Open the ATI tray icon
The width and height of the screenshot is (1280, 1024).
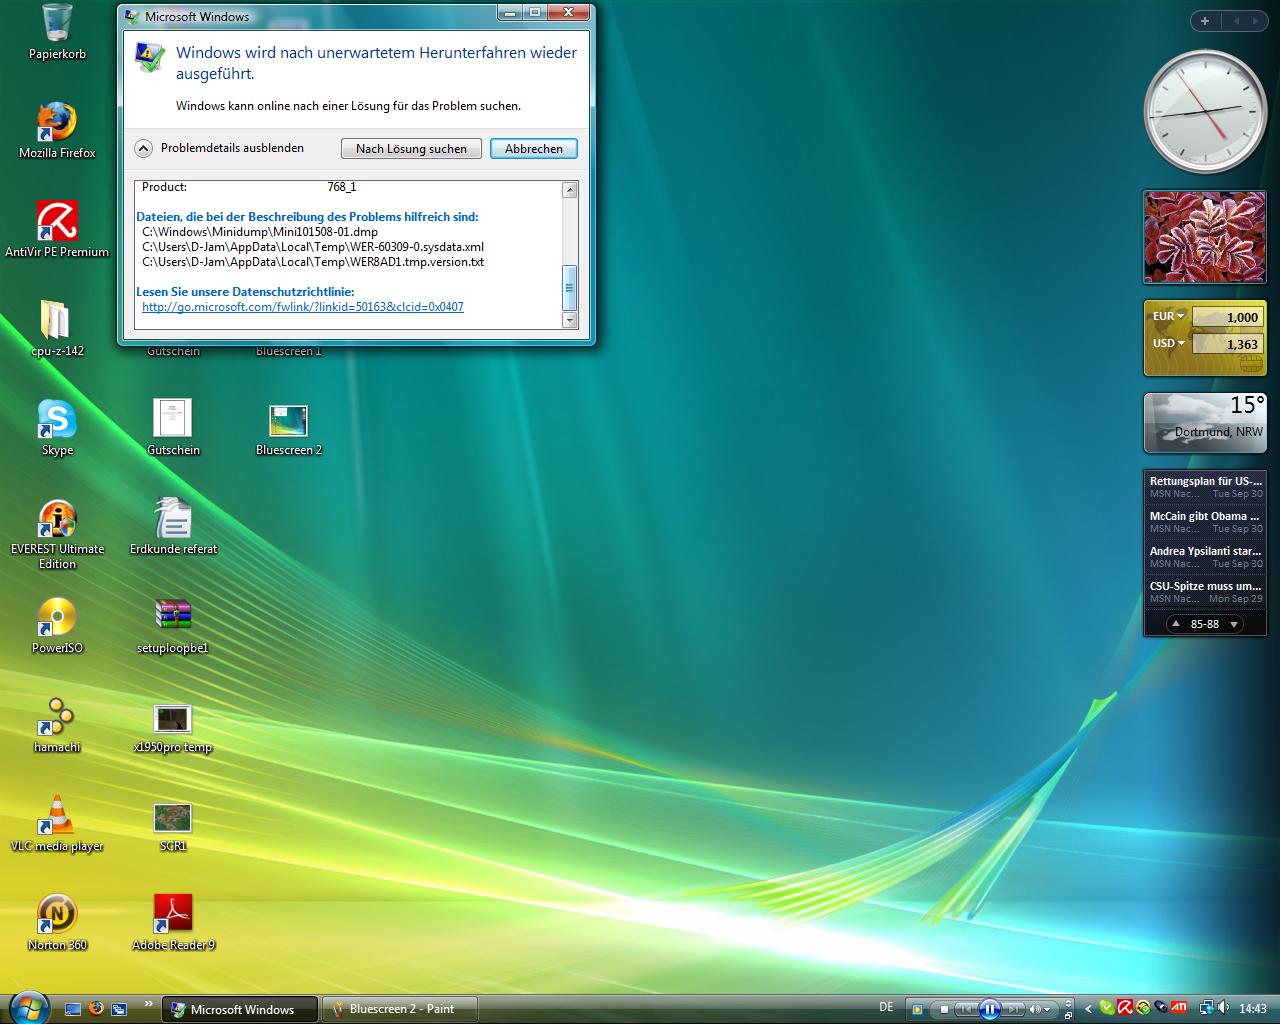click(x=1179, y=1007)
